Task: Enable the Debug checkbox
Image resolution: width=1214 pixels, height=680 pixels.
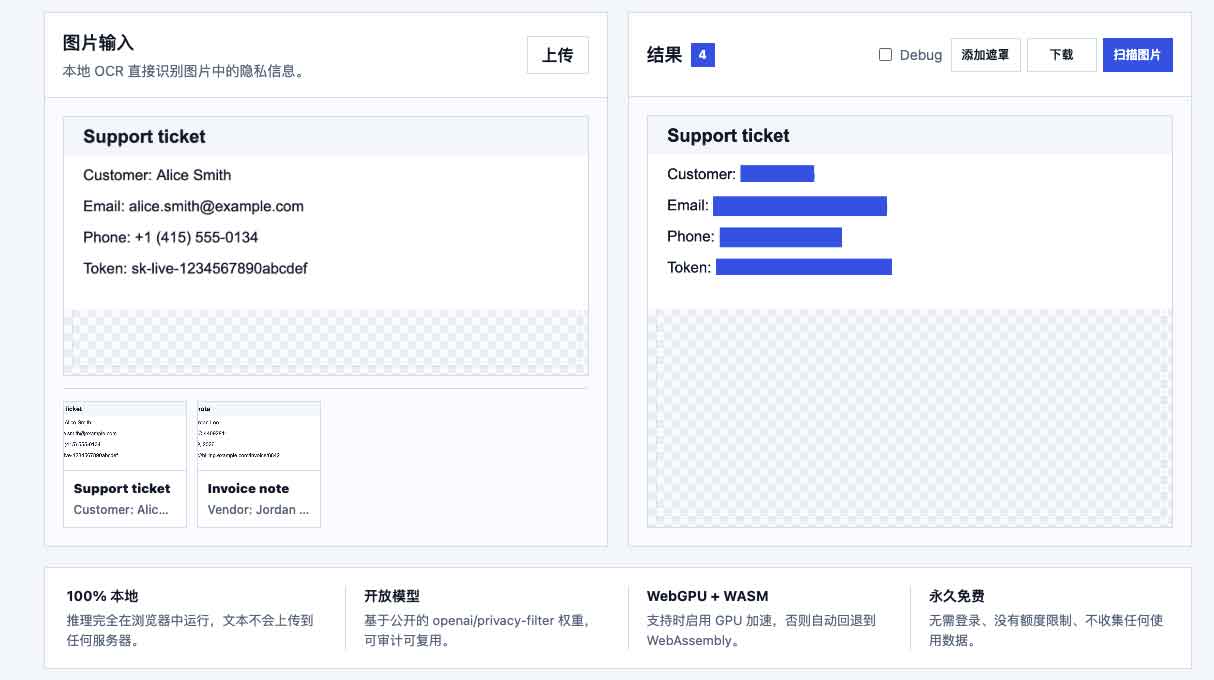Action: tap(885, 55)
